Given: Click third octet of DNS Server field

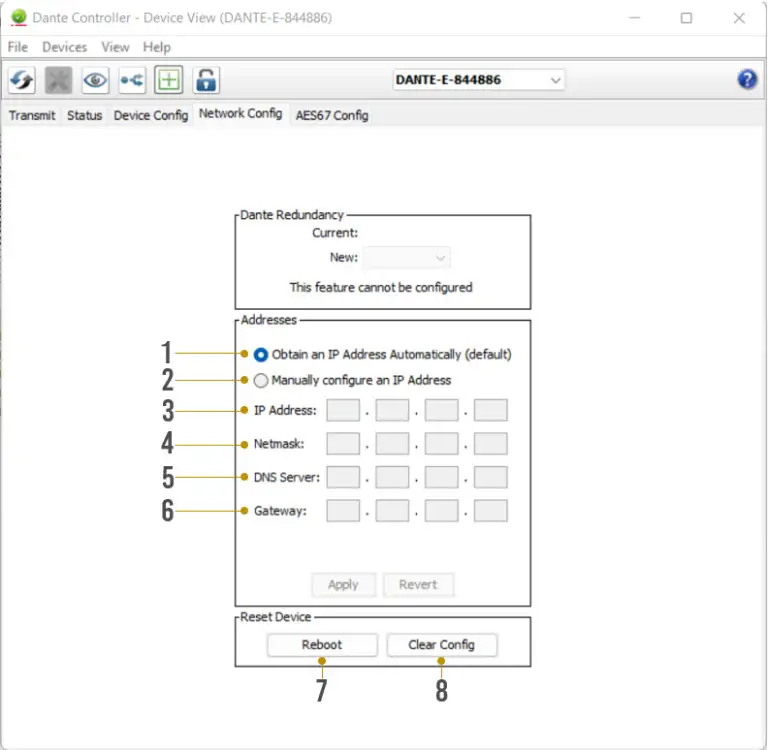Looking at the screenshot, I should [441, 477].
